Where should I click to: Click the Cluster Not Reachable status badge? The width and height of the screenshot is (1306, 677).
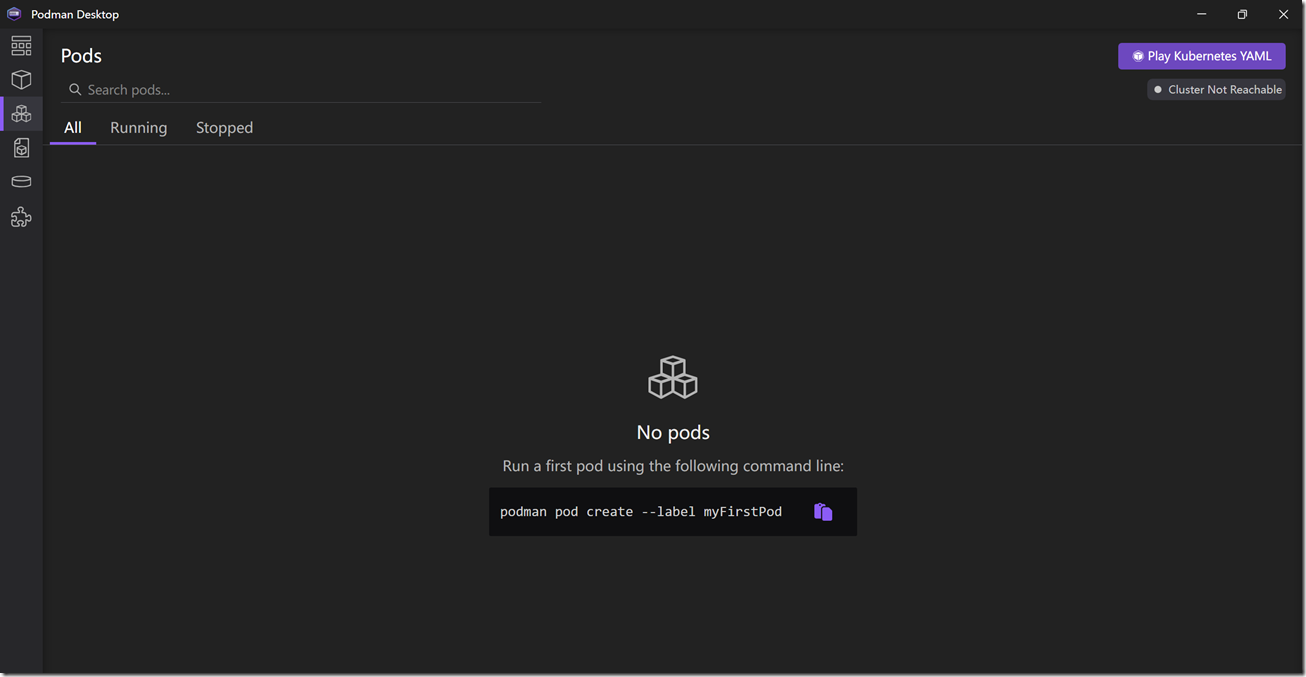(x=1216, y=90)
